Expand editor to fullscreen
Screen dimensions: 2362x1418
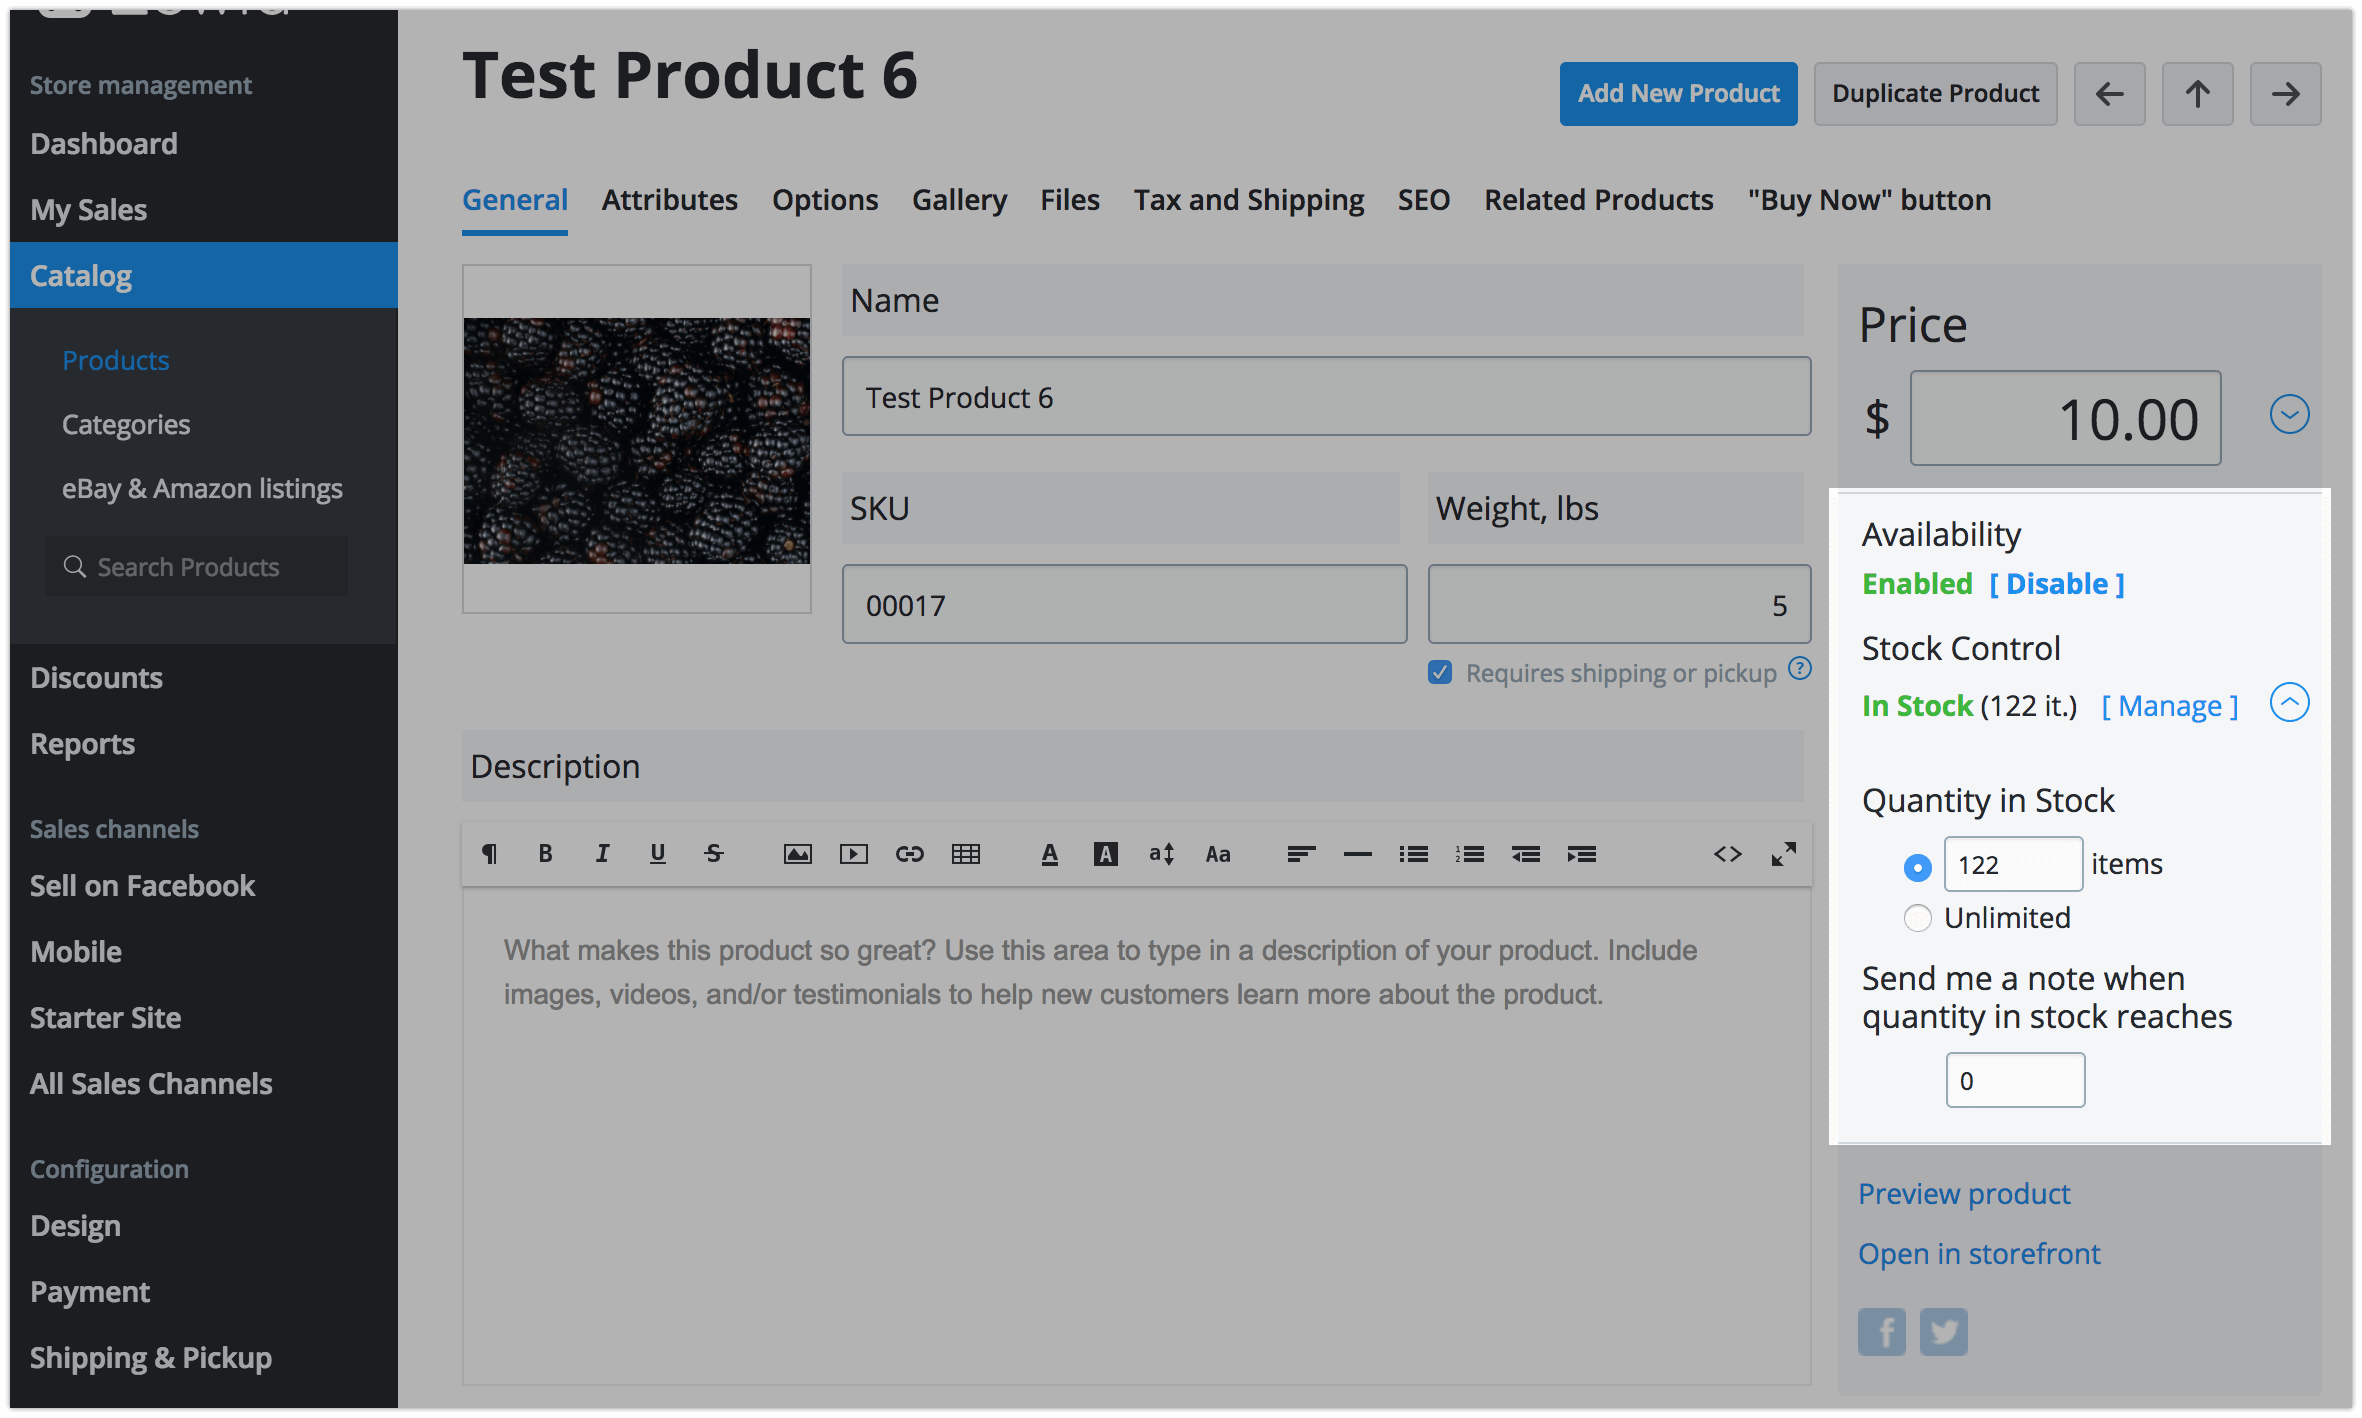(x=1783, y=853)
